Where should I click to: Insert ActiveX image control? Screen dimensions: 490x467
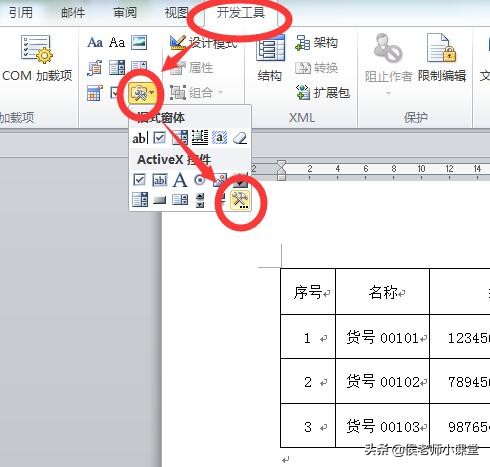[x=220, y=180]
